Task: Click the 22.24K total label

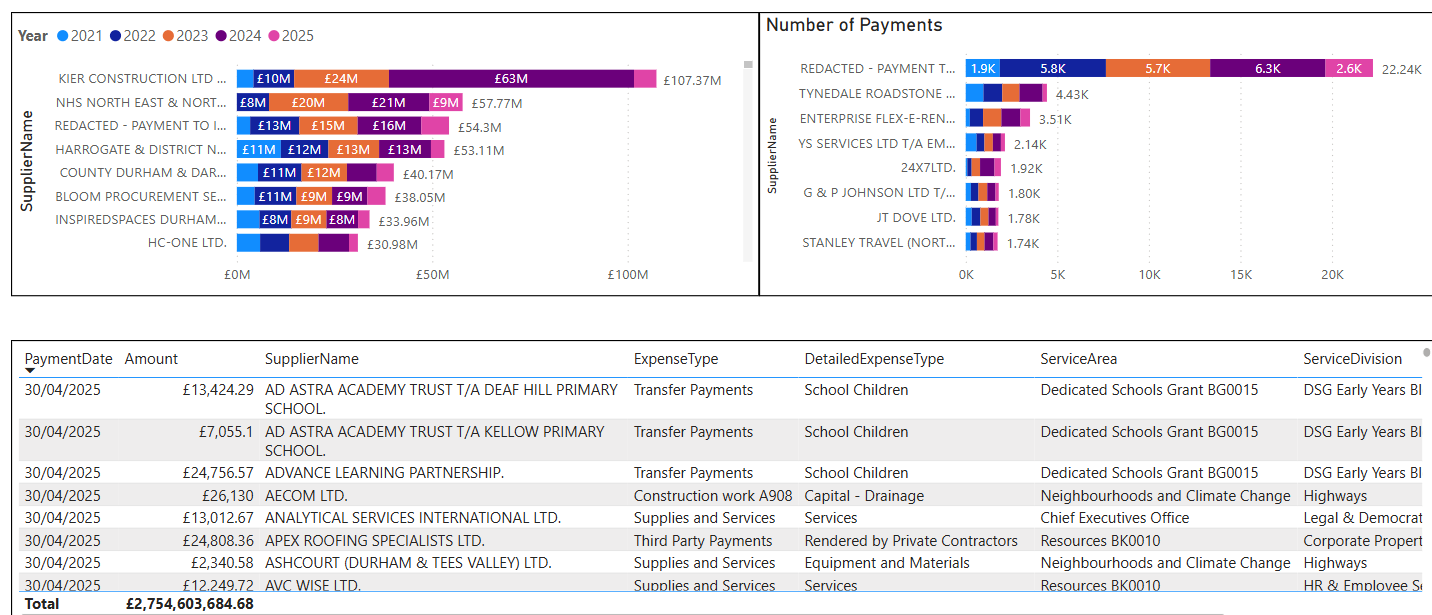Action: tap(1402, 69)
